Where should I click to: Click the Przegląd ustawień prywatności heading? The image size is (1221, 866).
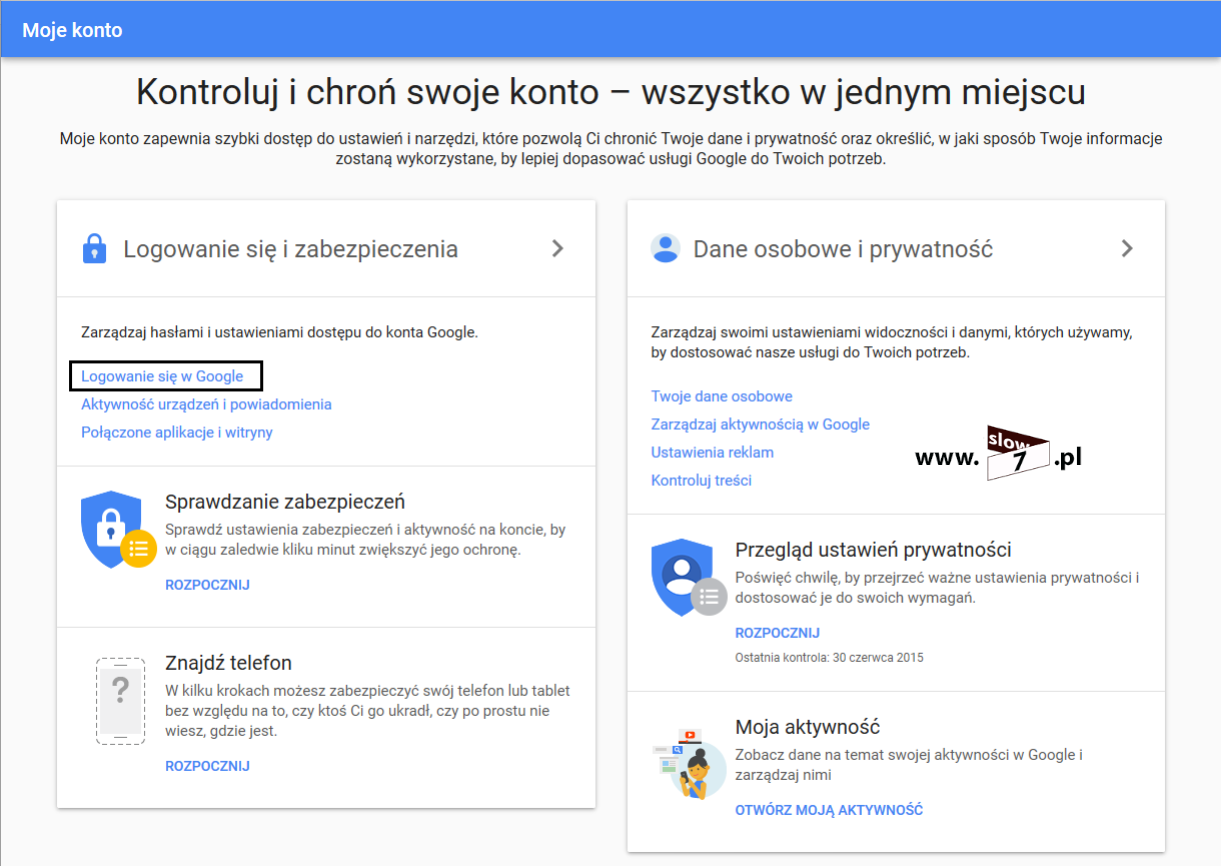(x=873, y=550)
